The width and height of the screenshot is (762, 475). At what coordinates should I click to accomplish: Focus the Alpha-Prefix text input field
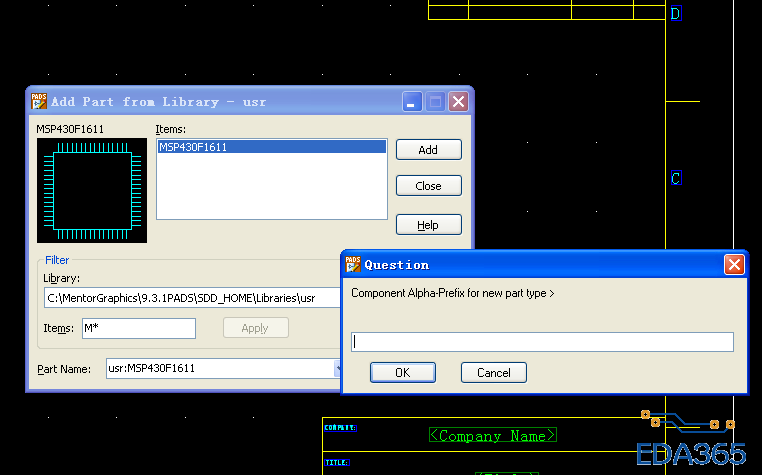[x=542, y=342]
